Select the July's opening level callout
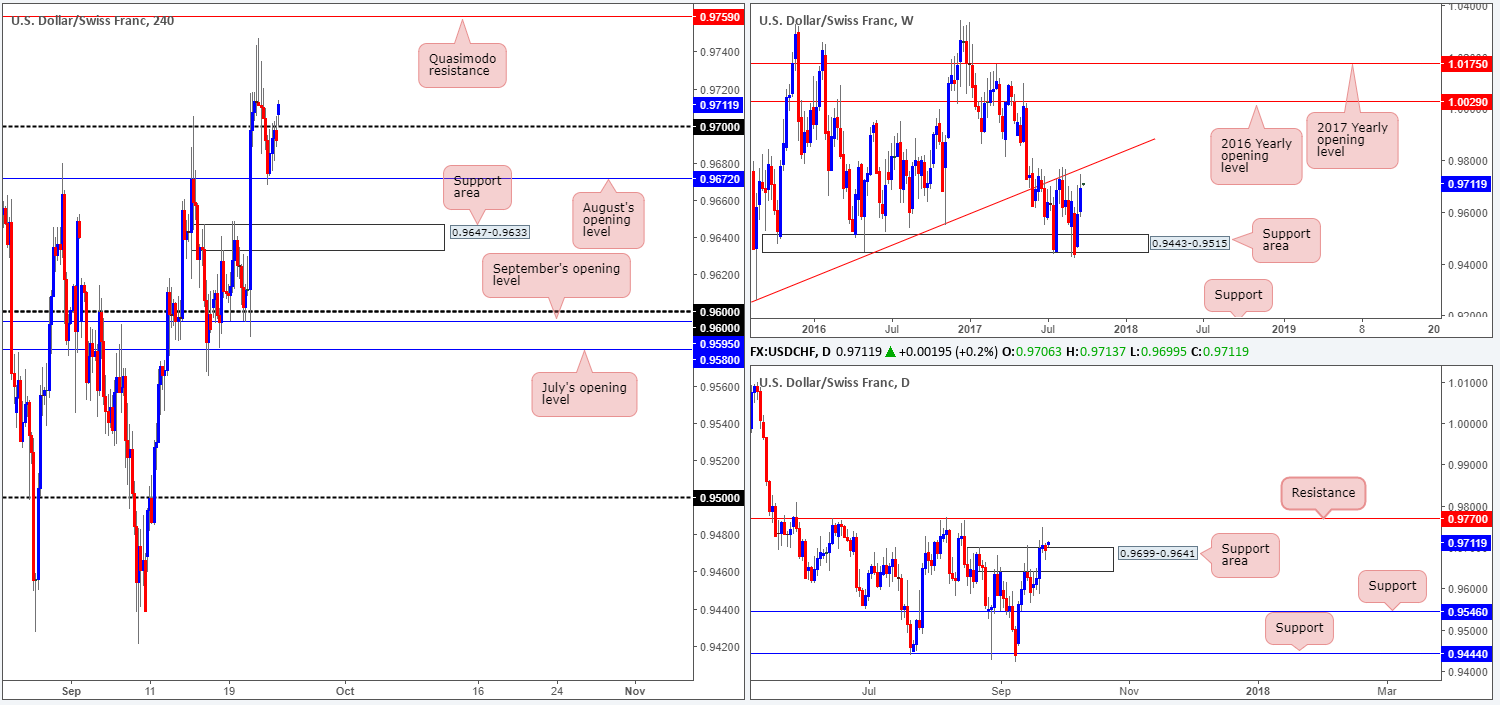Image resolution: width=1500 pixels, height=705 pixels. pyautogui.click(x=583, y=394)
